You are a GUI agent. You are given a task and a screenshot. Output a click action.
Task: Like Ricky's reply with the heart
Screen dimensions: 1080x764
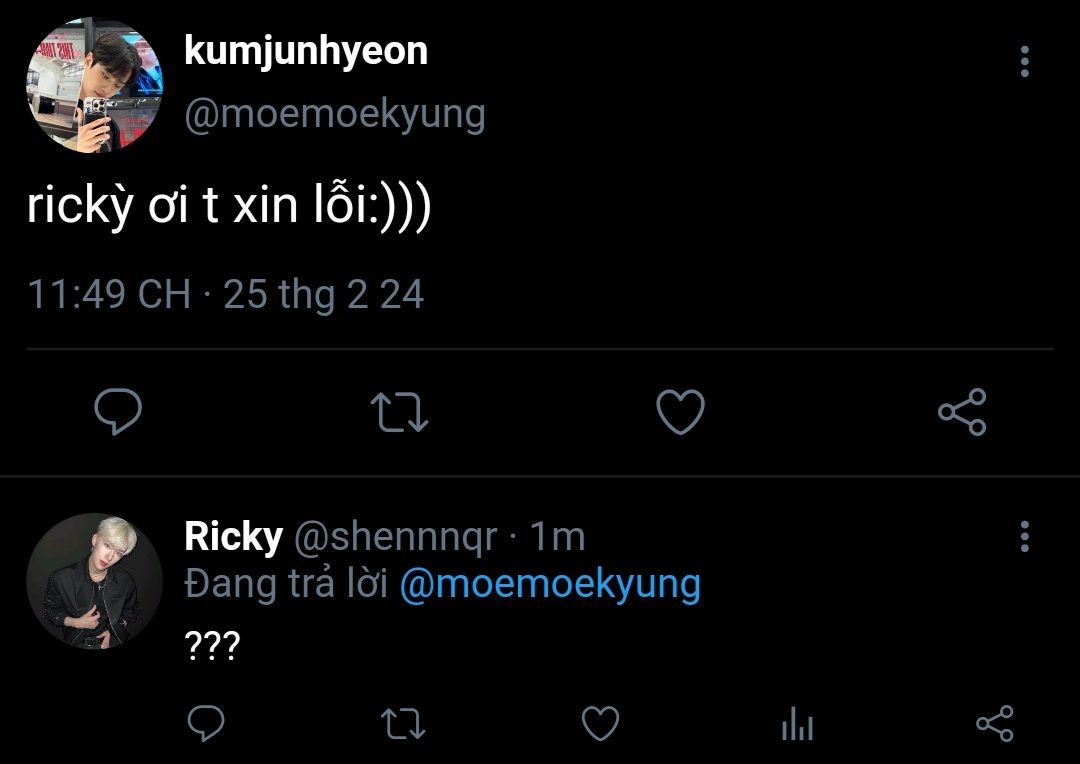coord(601,724)
